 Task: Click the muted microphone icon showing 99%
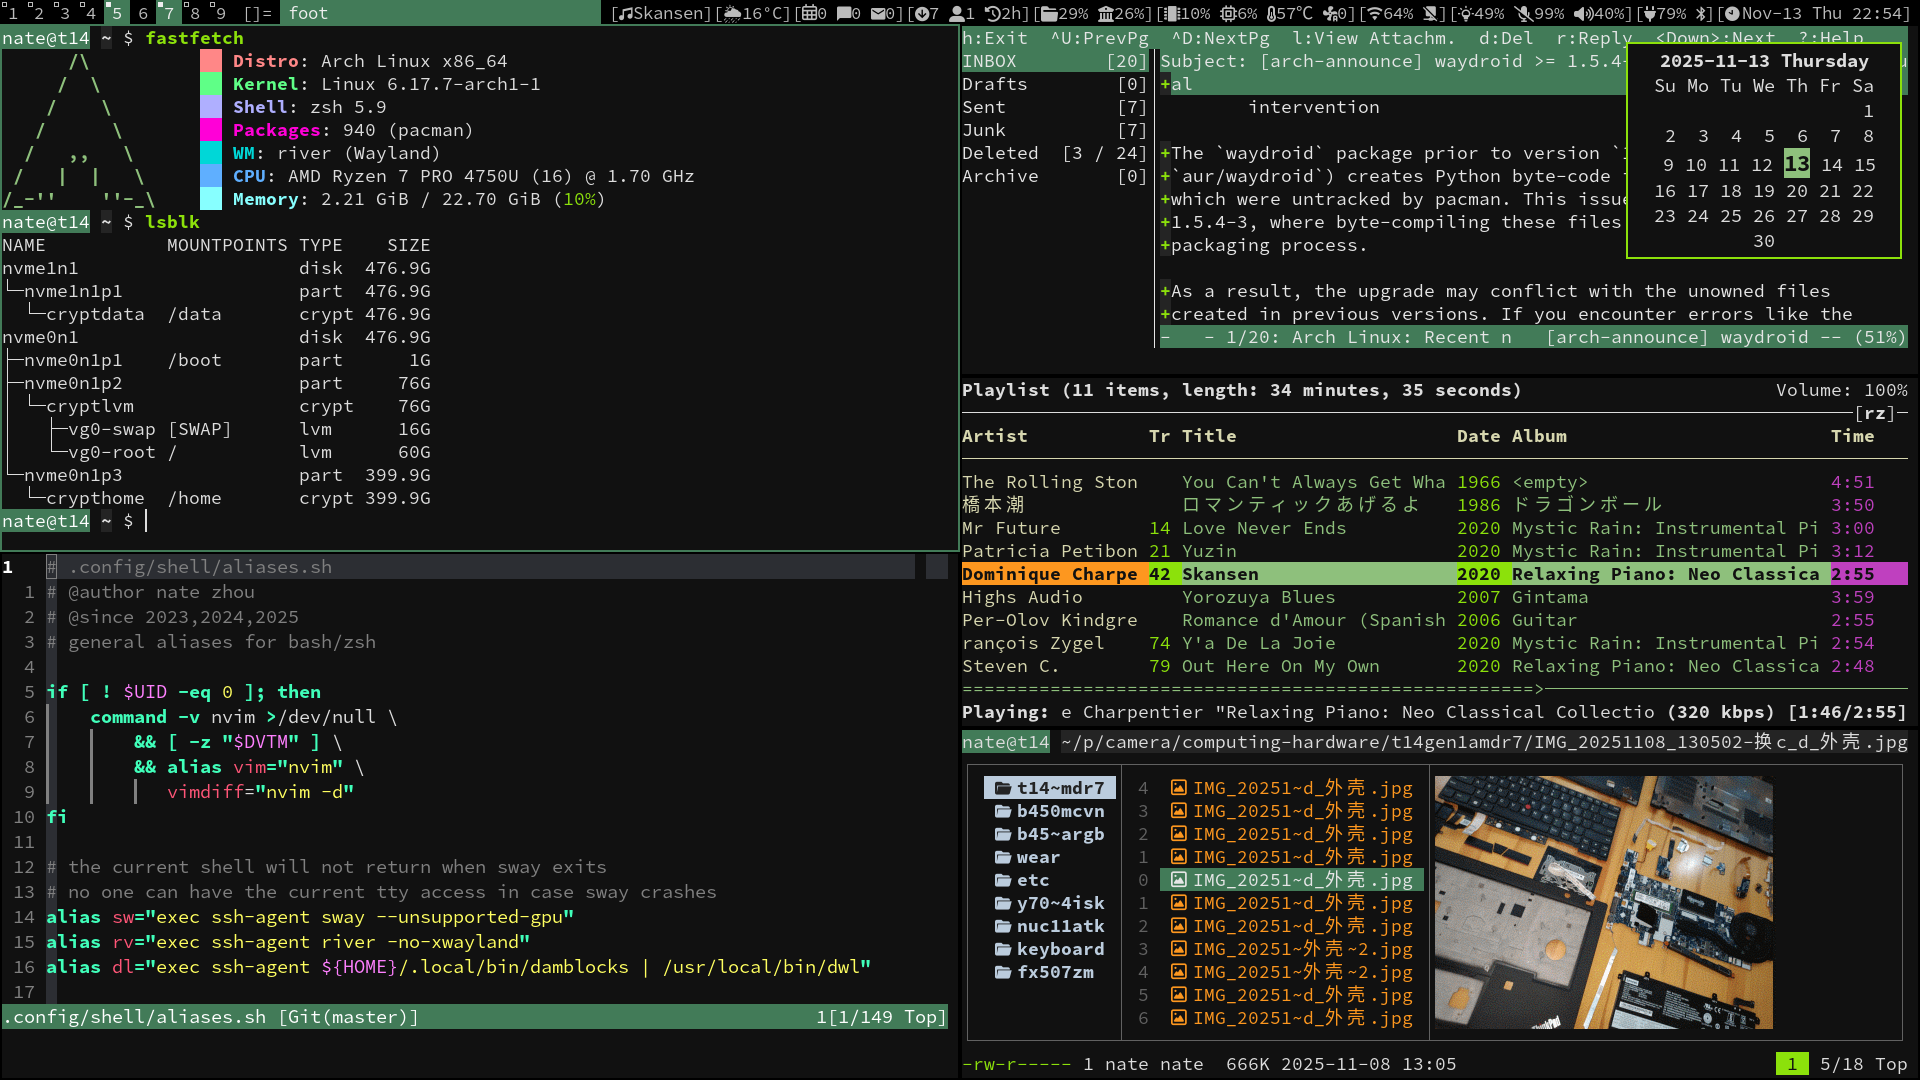[1523, 13]
